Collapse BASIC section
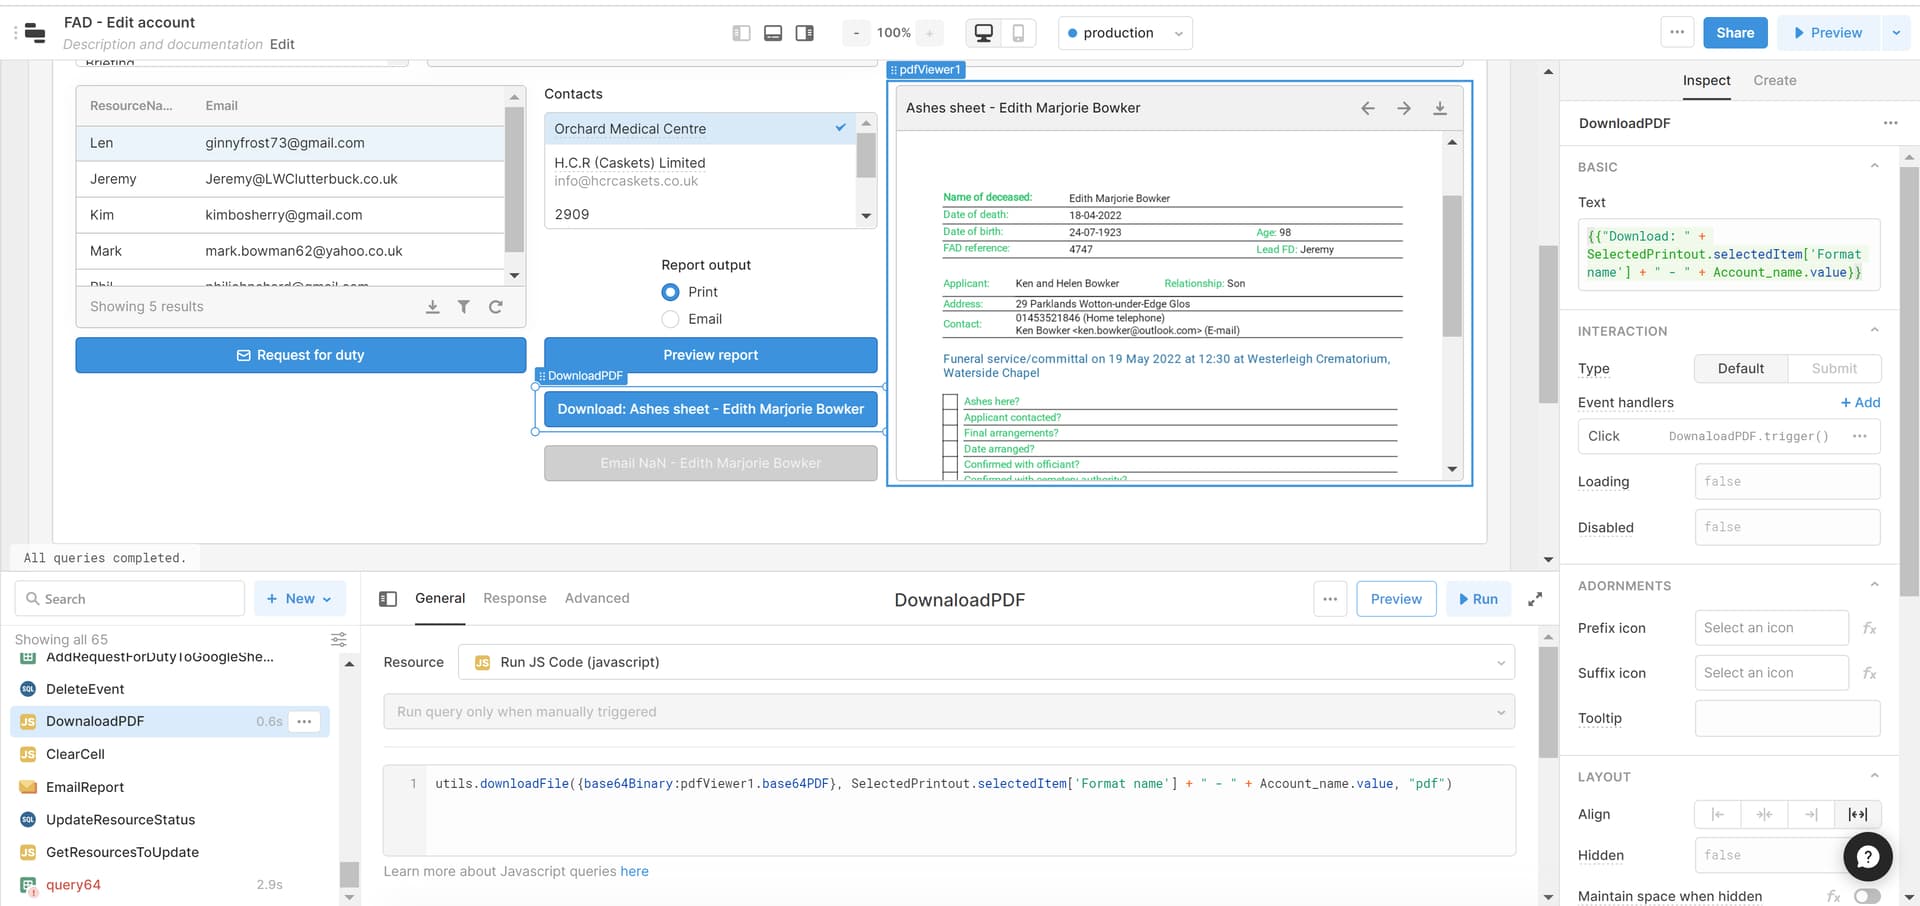Image resolution: width=1920 pixels, height=906 pixels. tap(1875, 167)
